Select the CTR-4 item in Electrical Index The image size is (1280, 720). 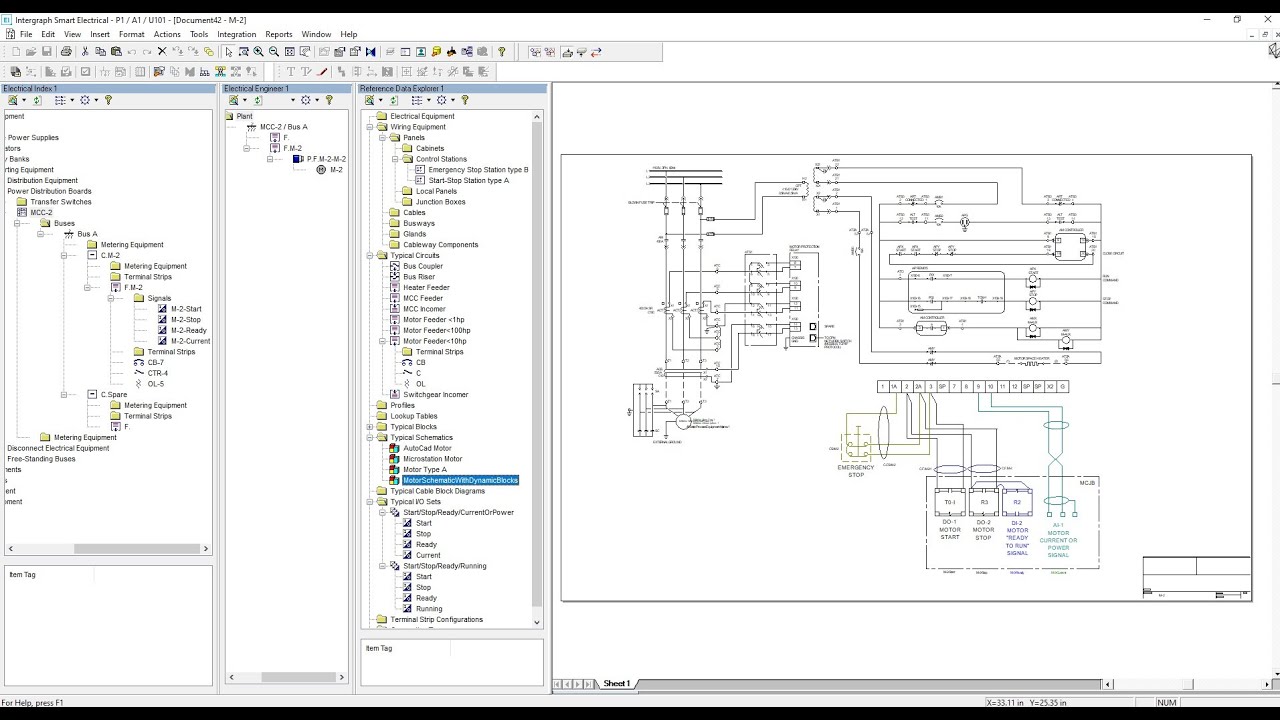[158, 373]
